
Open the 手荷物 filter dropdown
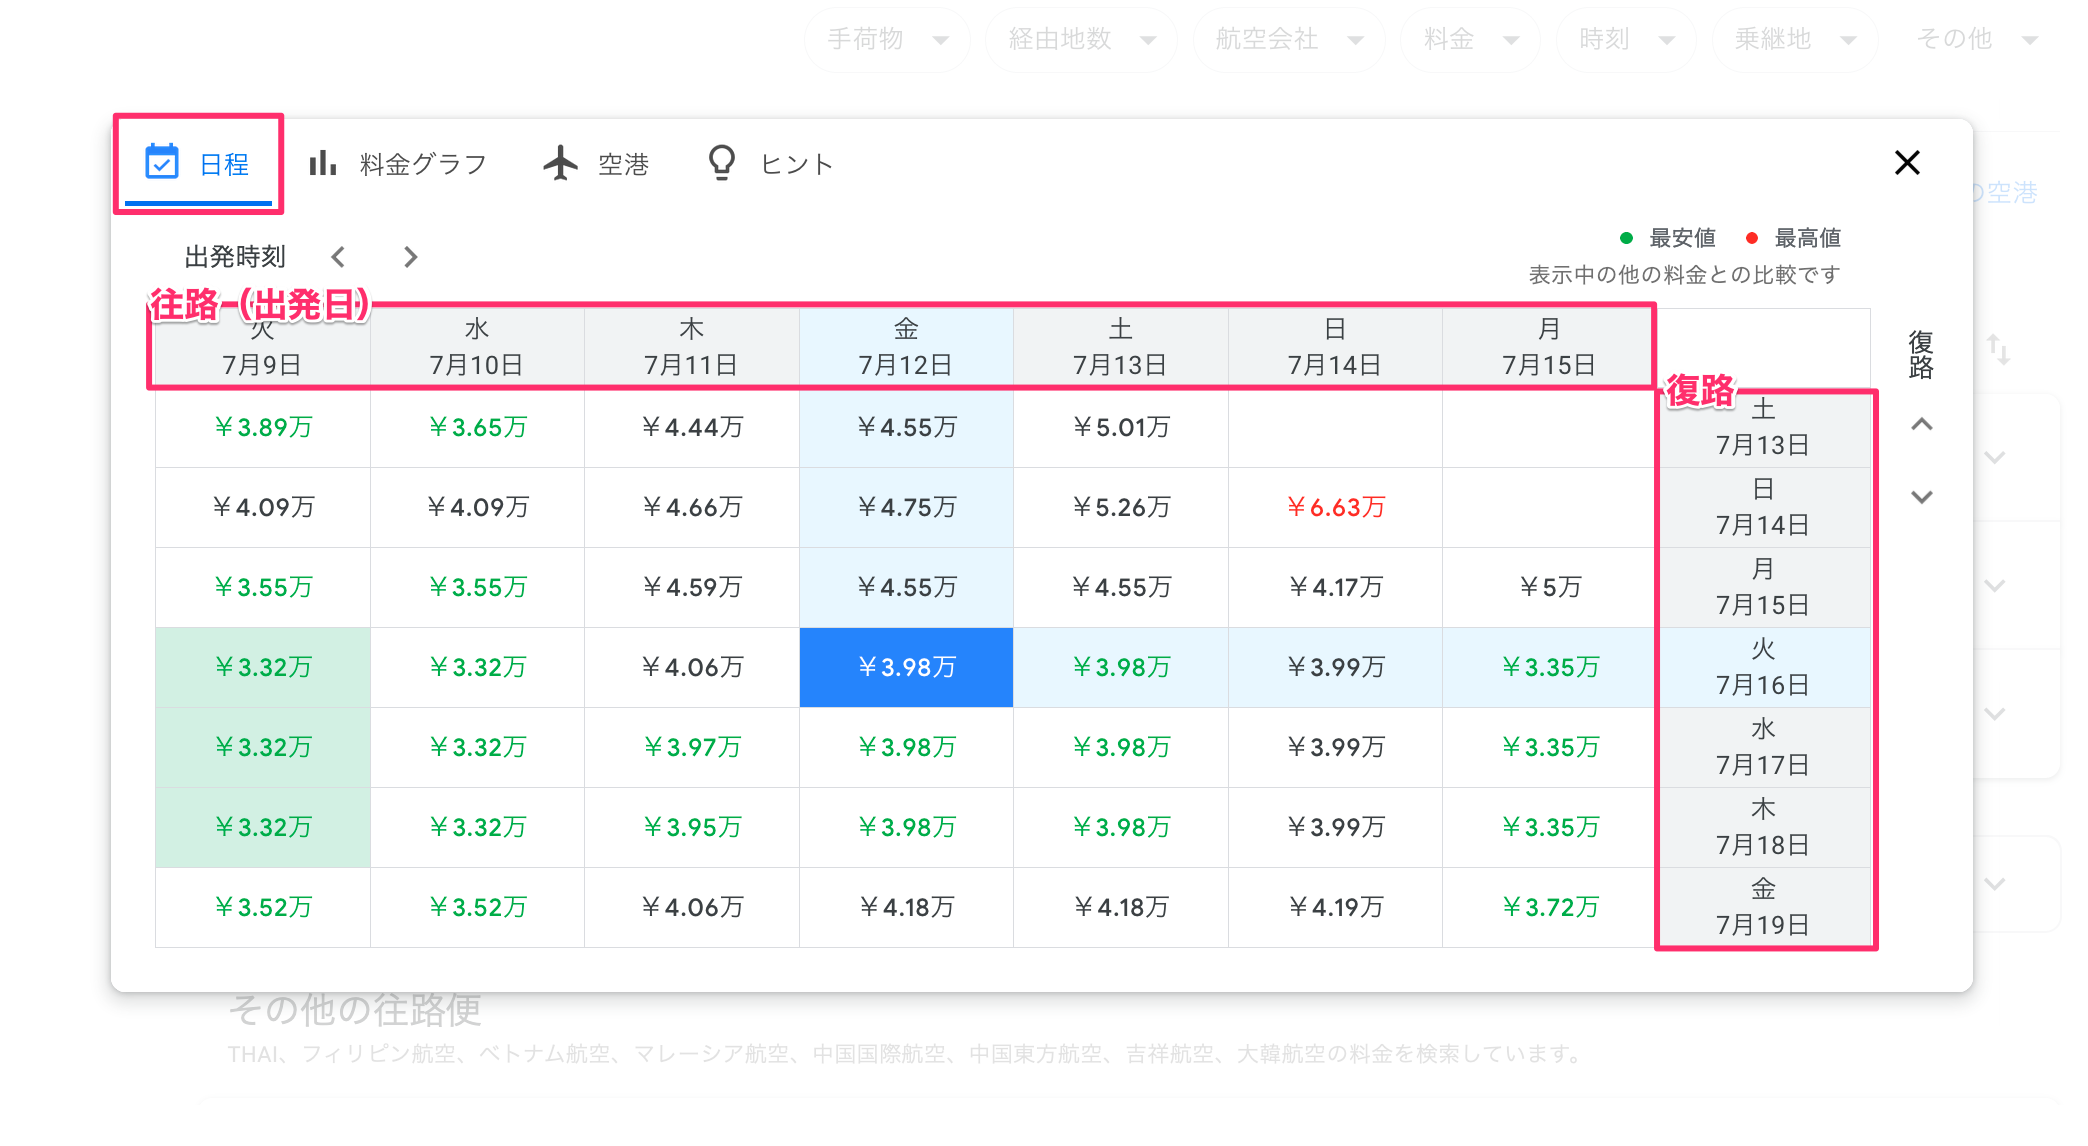[x=887, y=39]
